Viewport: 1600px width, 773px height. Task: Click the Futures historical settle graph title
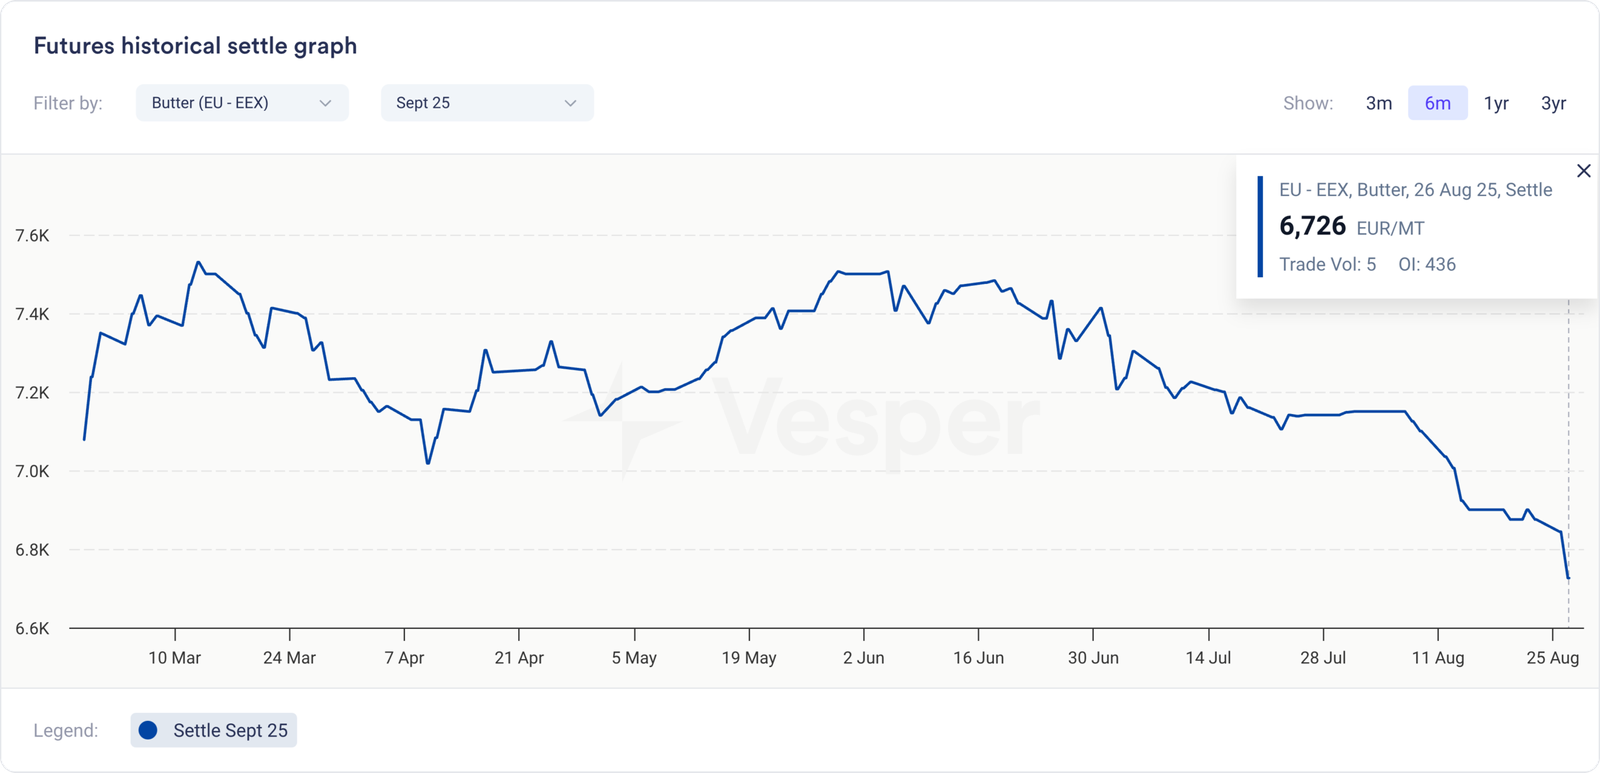point(195,46)
